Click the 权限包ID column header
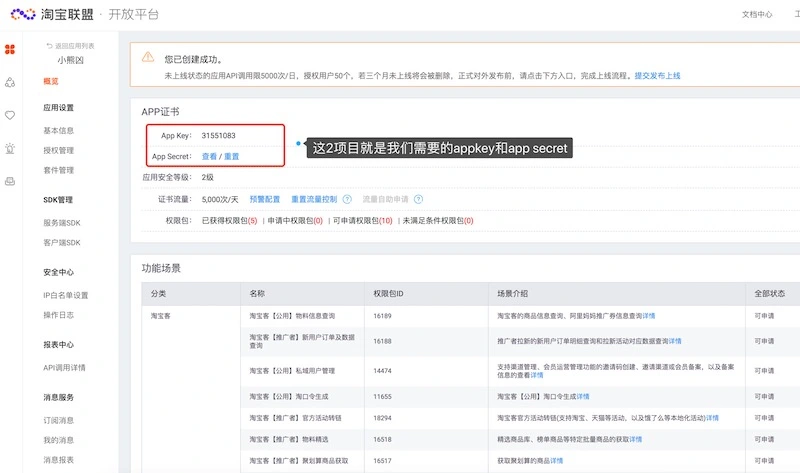 [x=388, y=293]
